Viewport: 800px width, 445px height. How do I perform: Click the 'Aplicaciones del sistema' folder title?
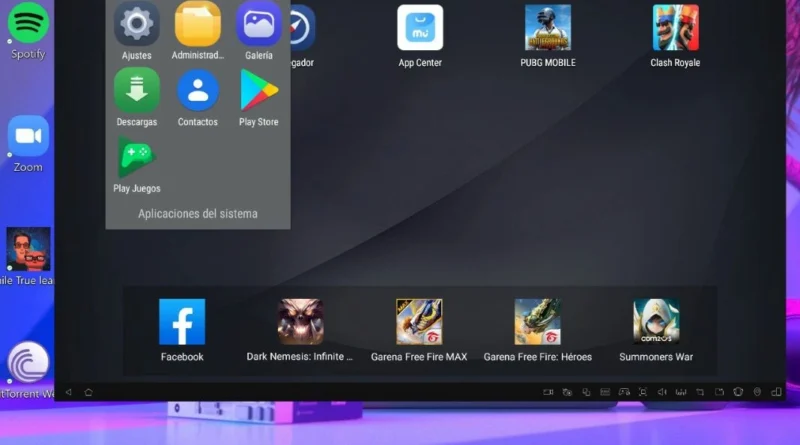[197, 214]
